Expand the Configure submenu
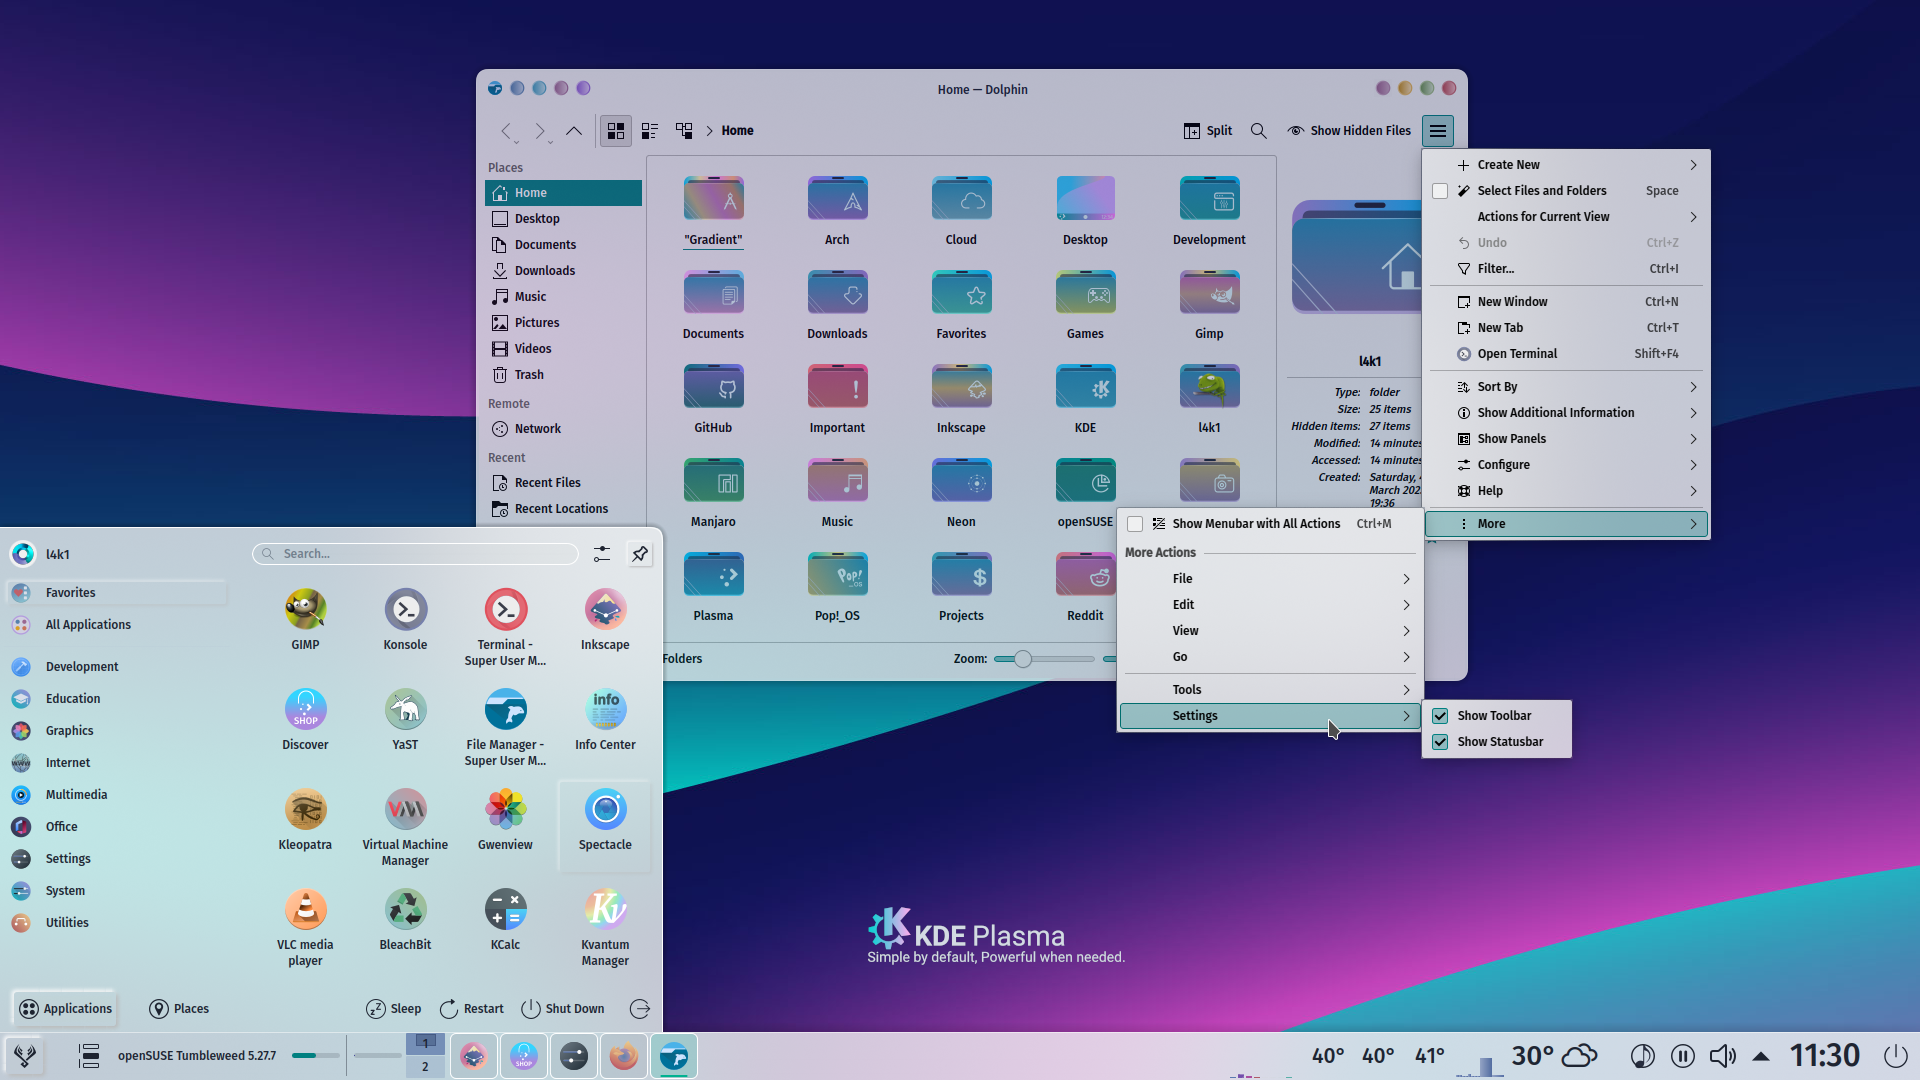Image resolution: width=1920 pixels, height=1080 pixels. click(1566, 465)
